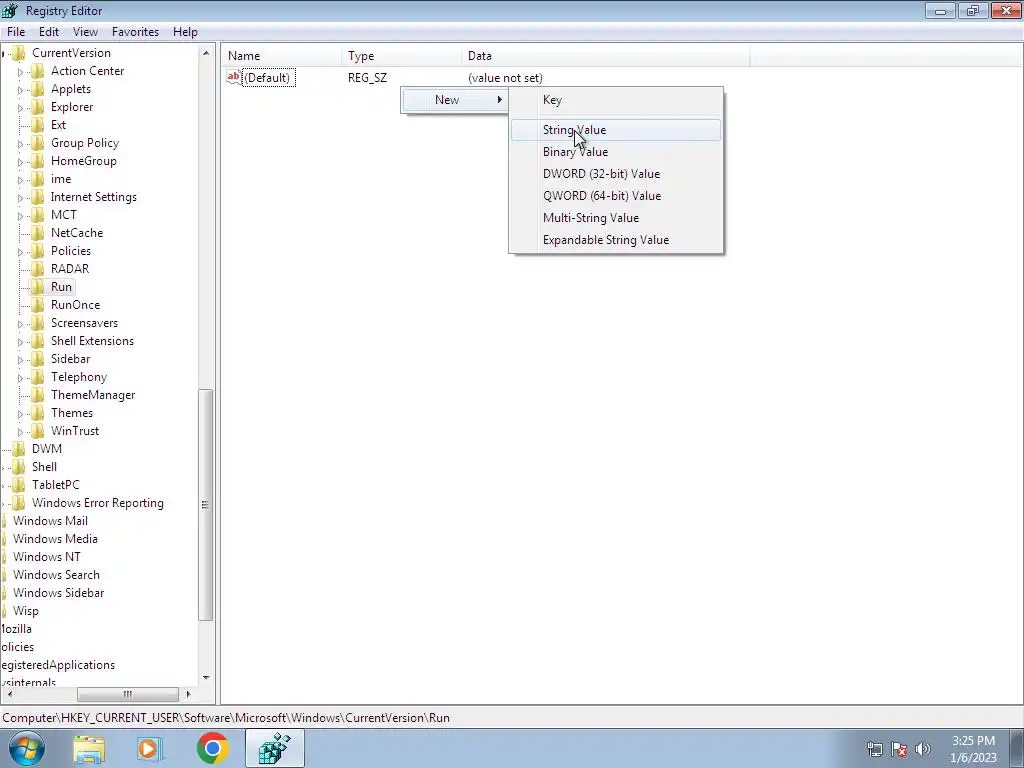Choose Binary Value from the submenu

click(616, 152)
